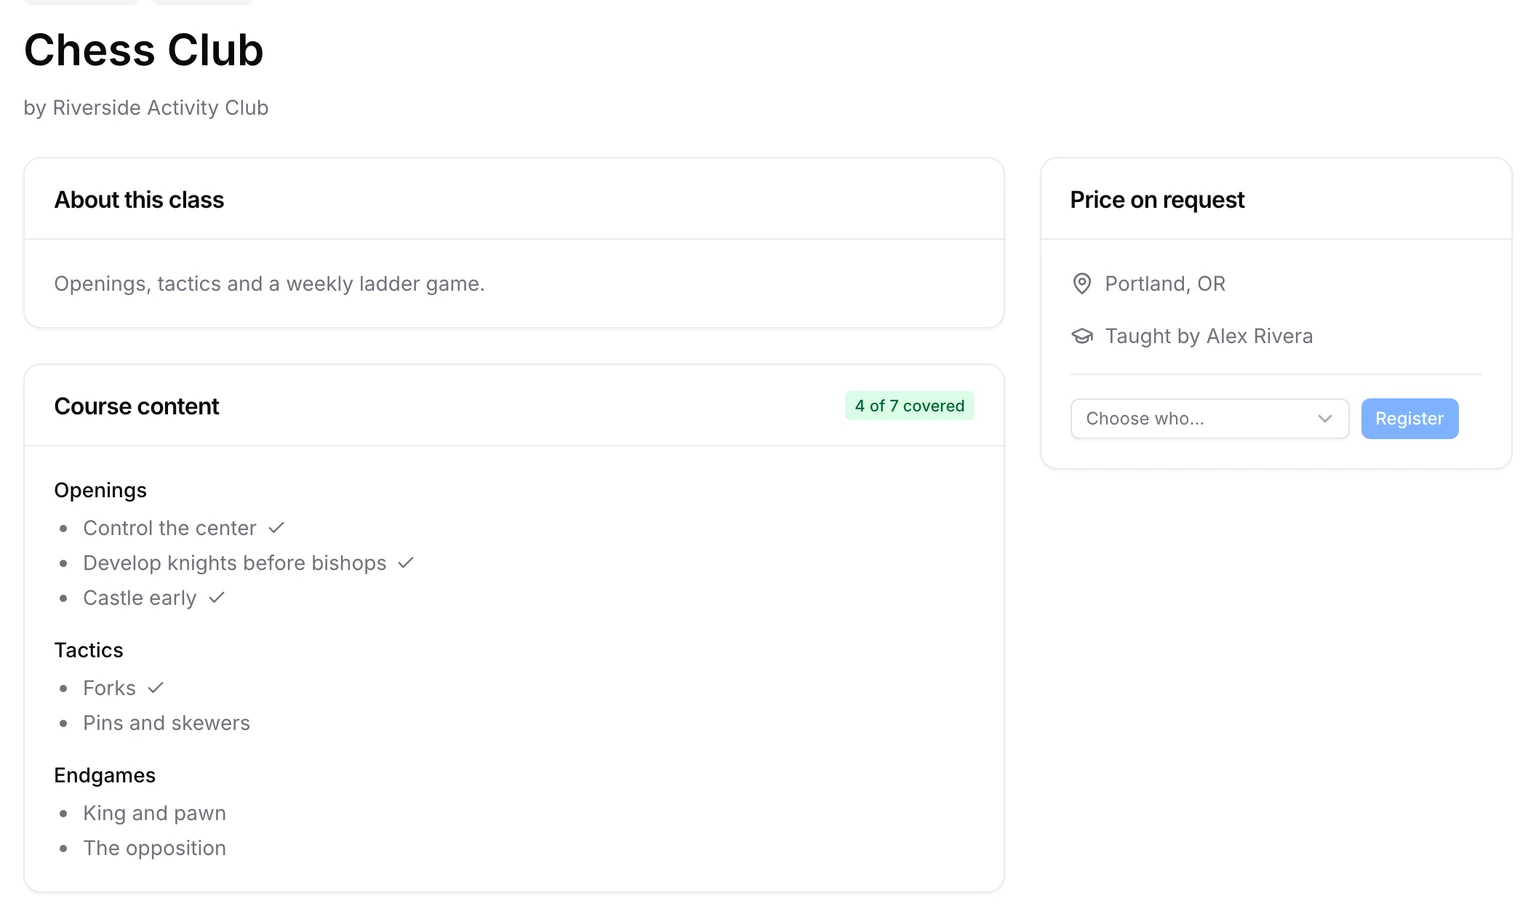
Task: Click the Endgames section heading
Action: point(105,776)
